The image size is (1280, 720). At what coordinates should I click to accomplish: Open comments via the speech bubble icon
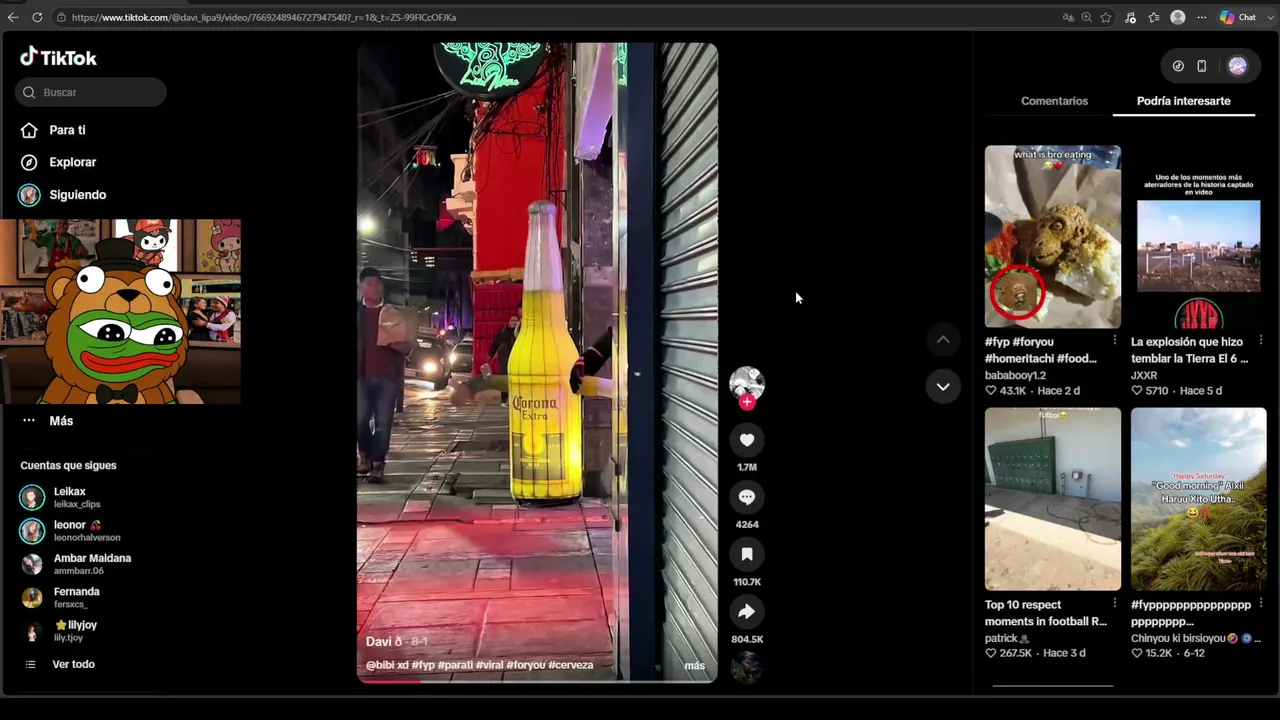747,497
